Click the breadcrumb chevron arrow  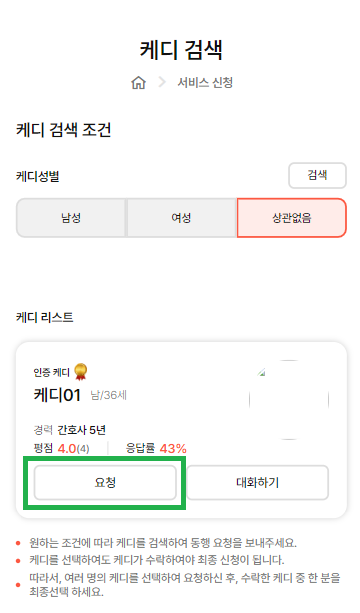click(x=162, y=82)
